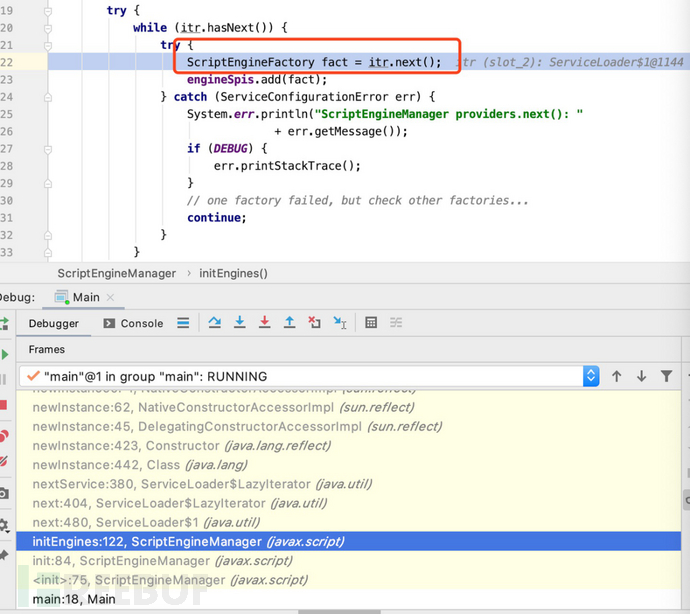Toggle the fold marker at line 33
The image size is (690, 614).
click(48, 253)
